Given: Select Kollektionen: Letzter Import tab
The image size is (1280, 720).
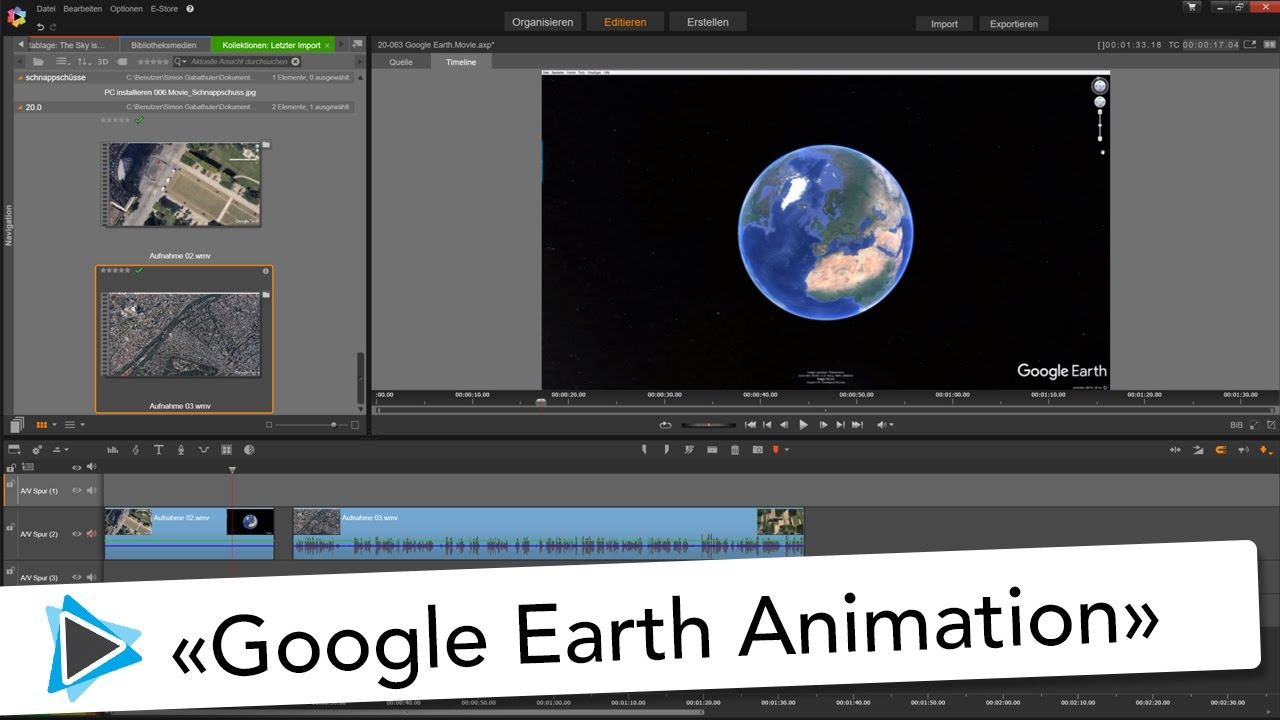Looking at the screenshot, I should [x=271, y=45].
